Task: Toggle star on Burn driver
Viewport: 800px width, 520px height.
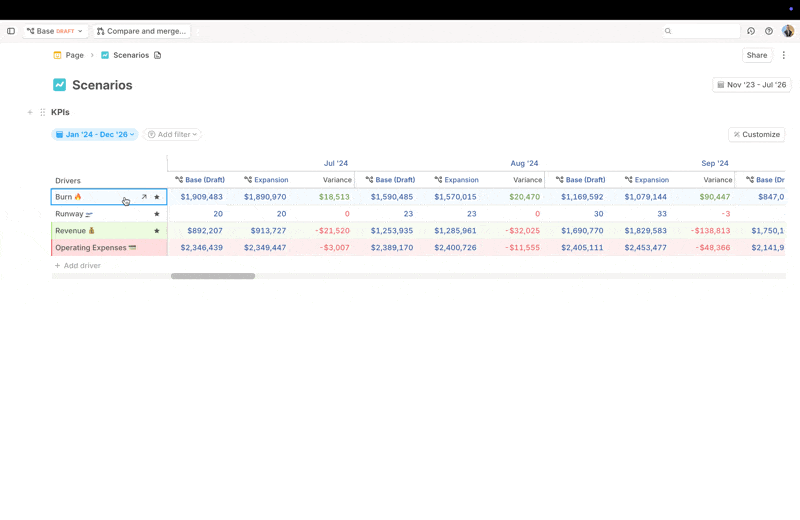Action: coord(157,197)
